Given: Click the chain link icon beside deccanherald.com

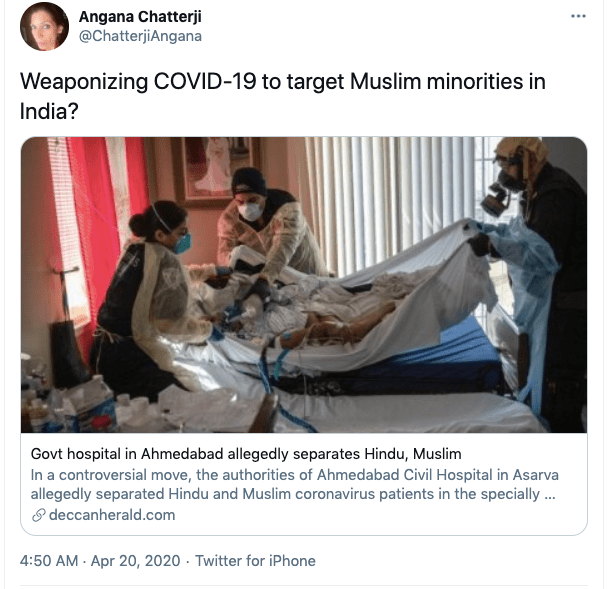Looking at the screenshot, I should pyautogui.click(x=38, y=515).
